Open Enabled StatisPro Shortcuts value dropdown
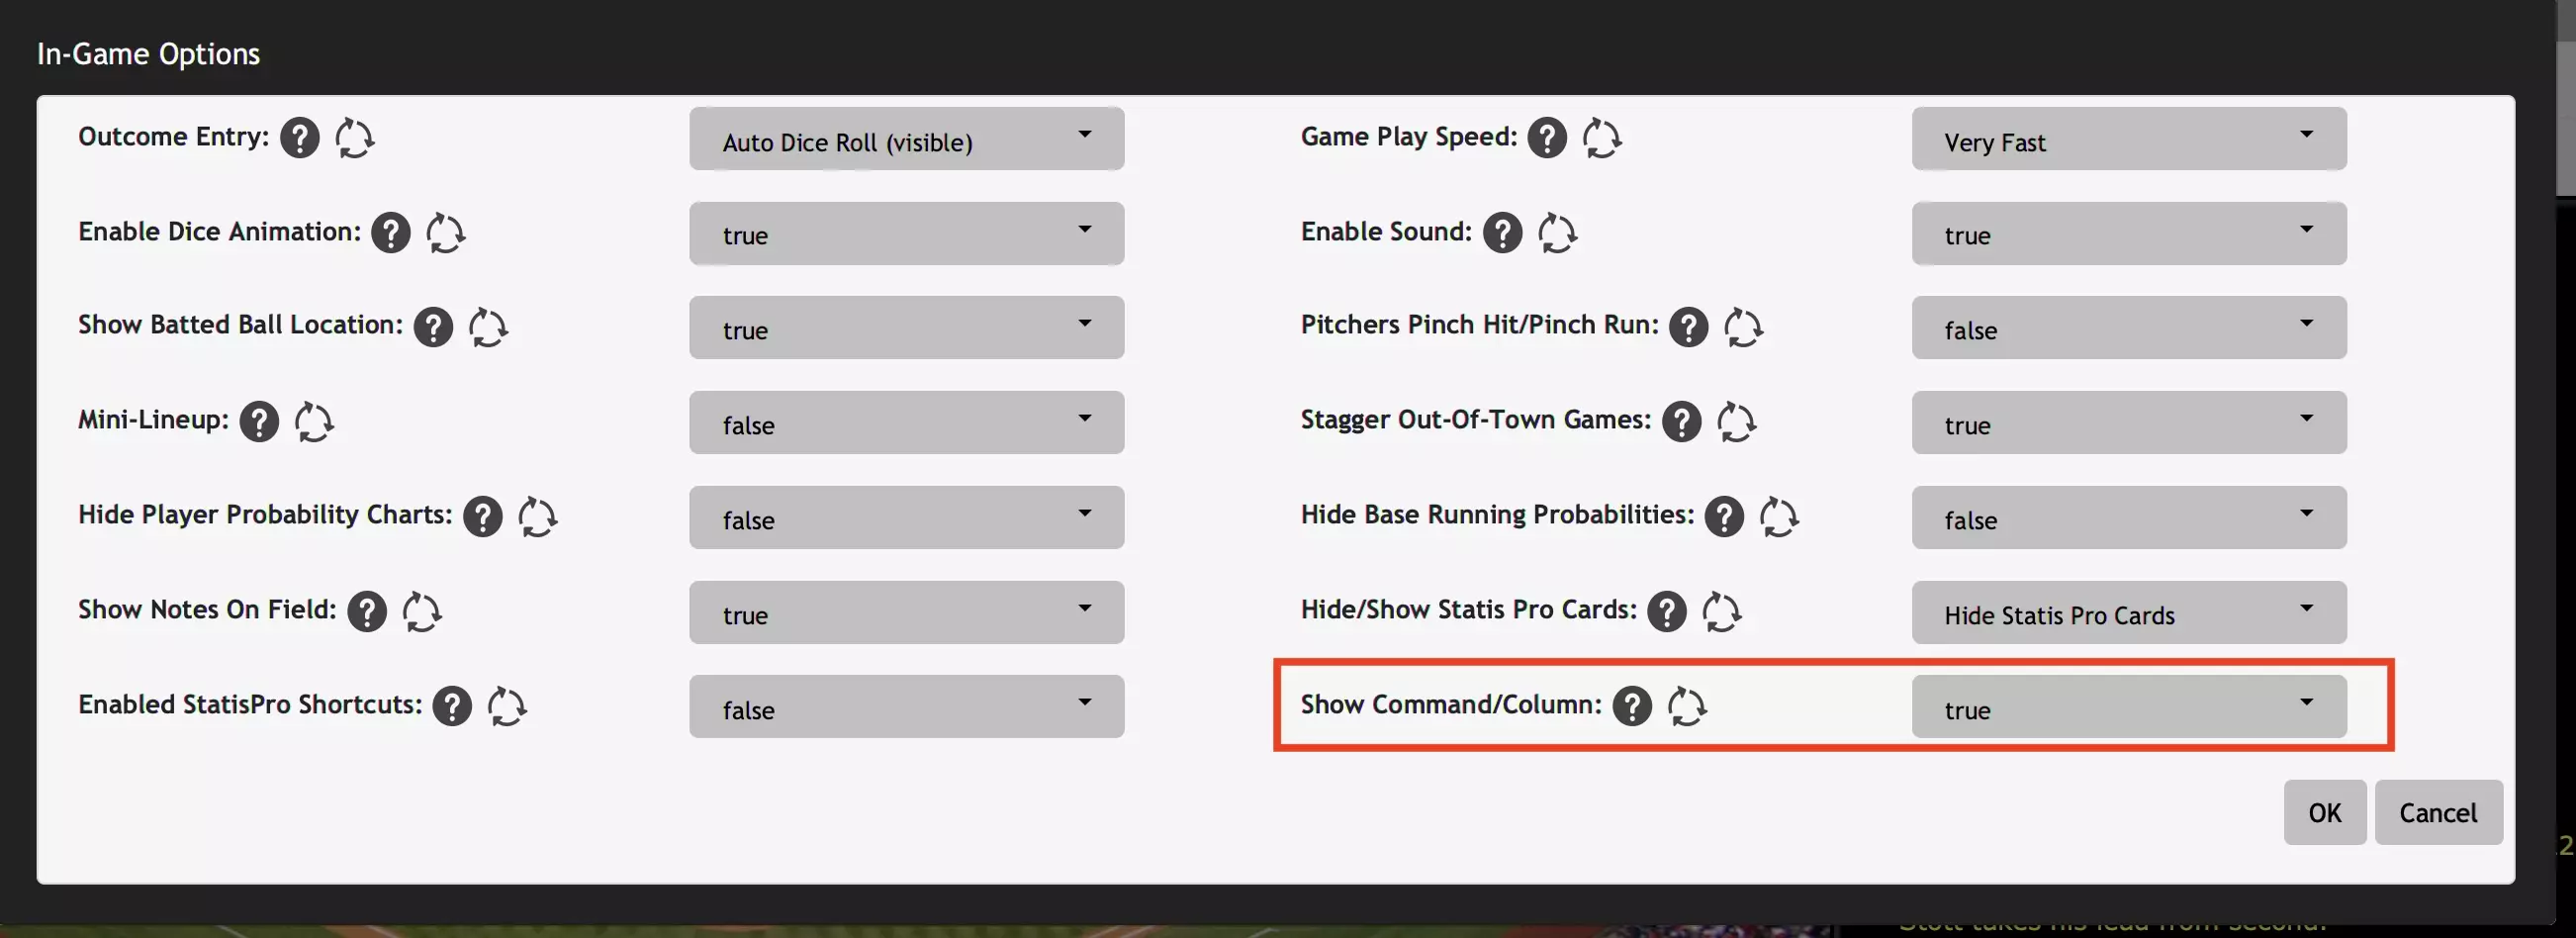 [906, 707]
